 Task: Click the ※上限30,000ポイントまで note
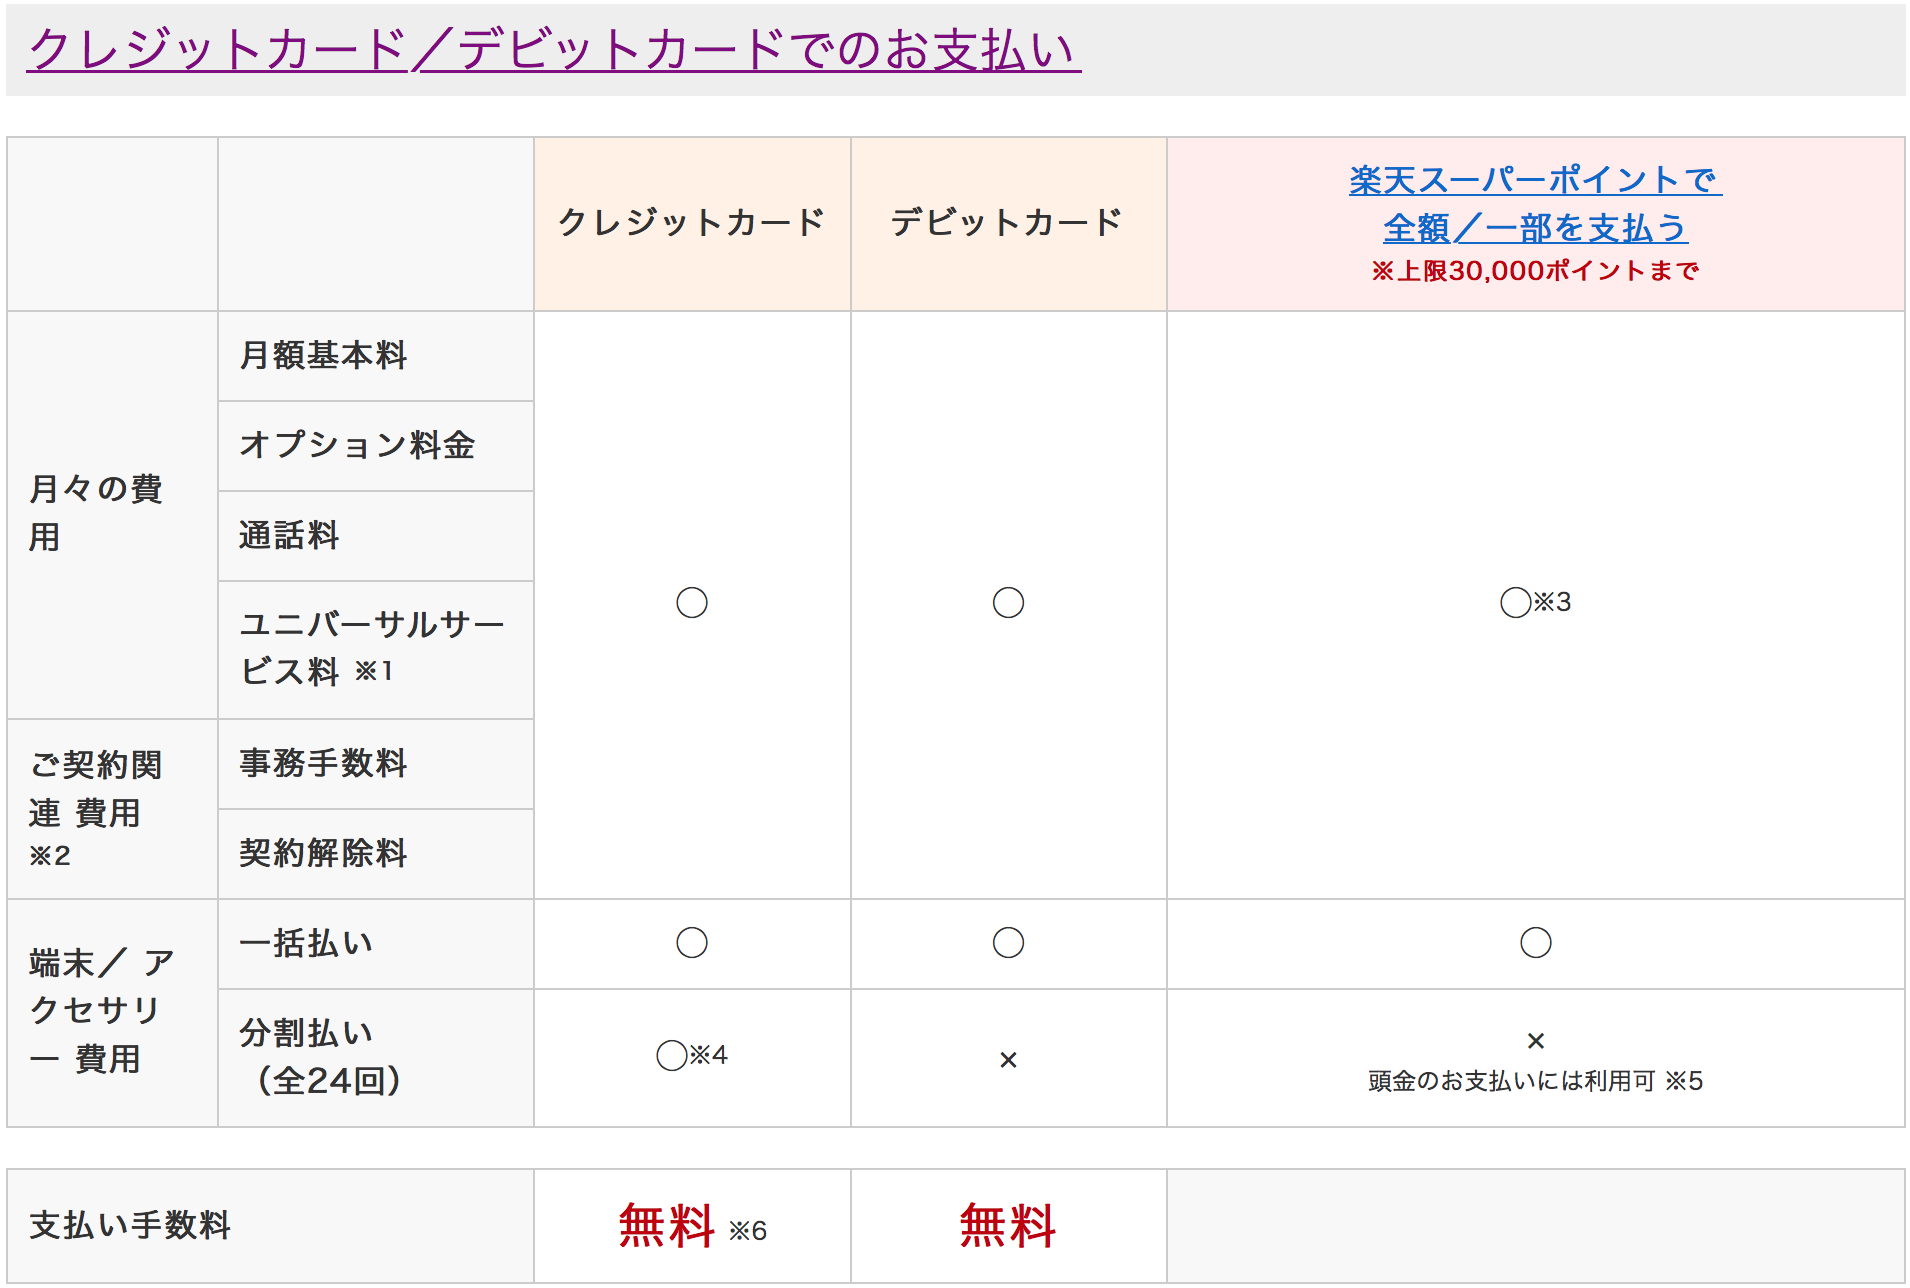1535,271
